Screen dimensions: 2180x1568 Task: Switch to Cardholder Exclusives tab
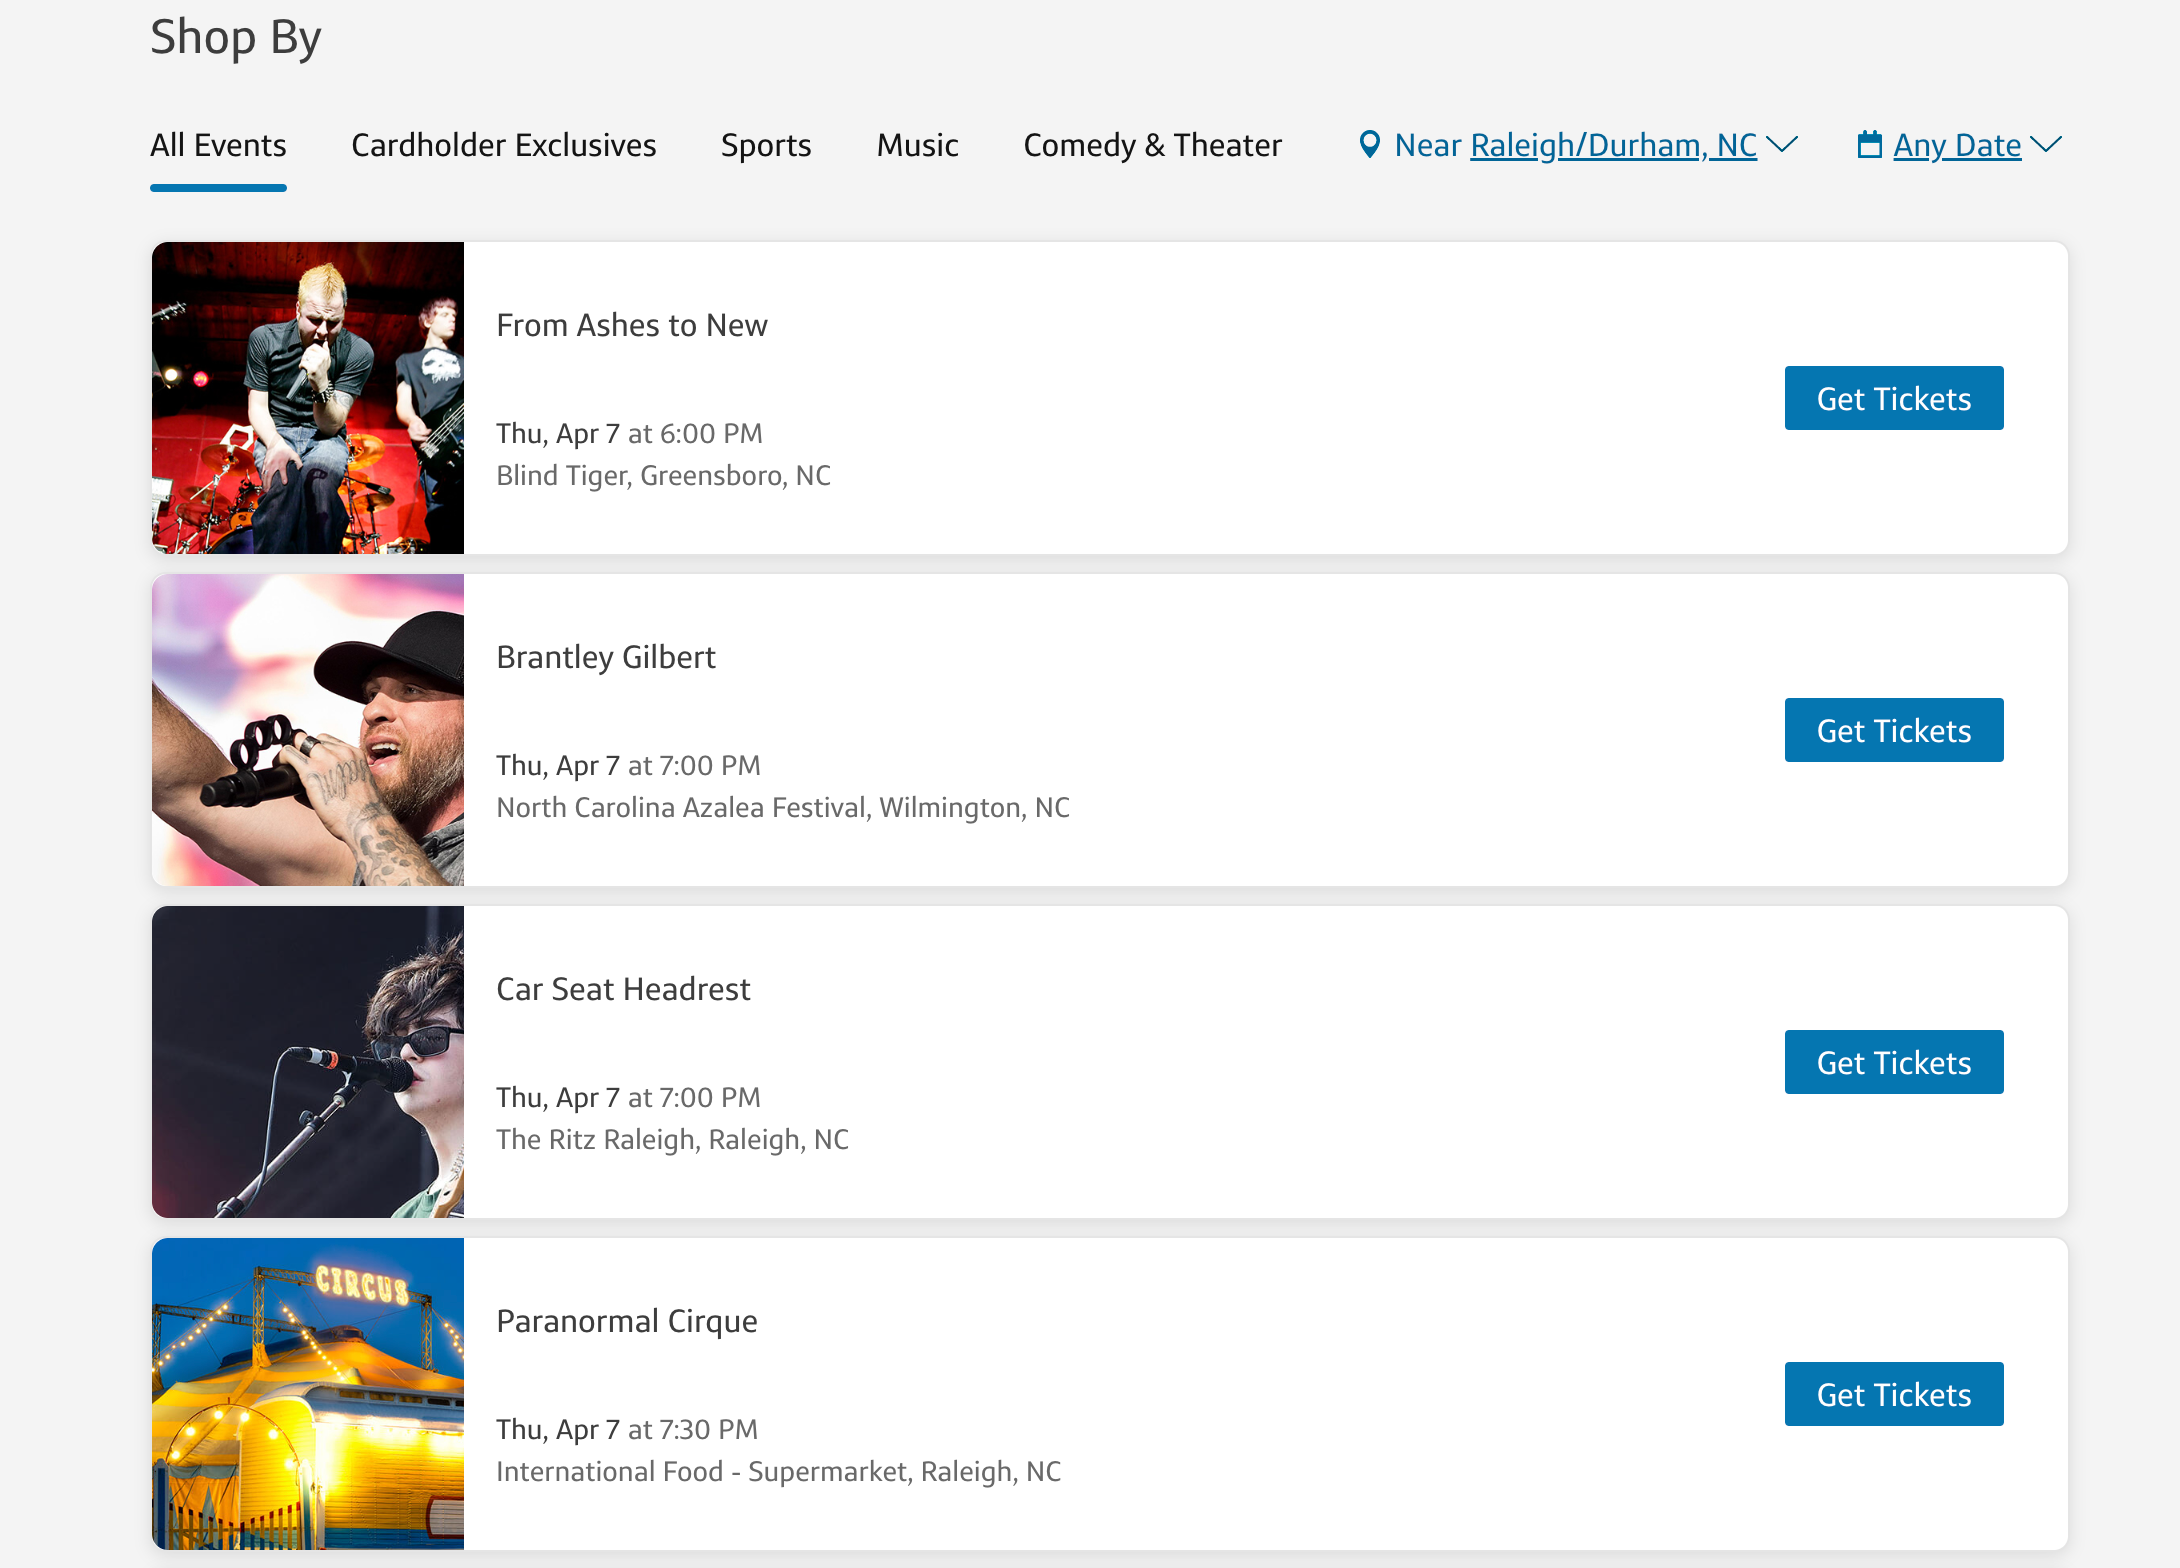tap(503, 146)
